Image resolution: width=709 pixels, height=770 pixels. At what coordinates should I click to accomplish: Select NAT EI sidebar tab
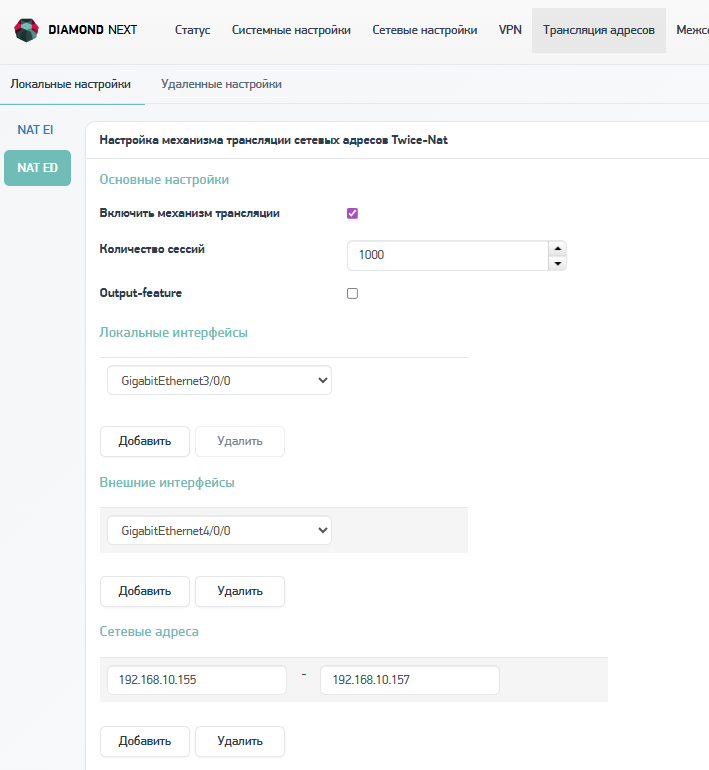[35, 130]
